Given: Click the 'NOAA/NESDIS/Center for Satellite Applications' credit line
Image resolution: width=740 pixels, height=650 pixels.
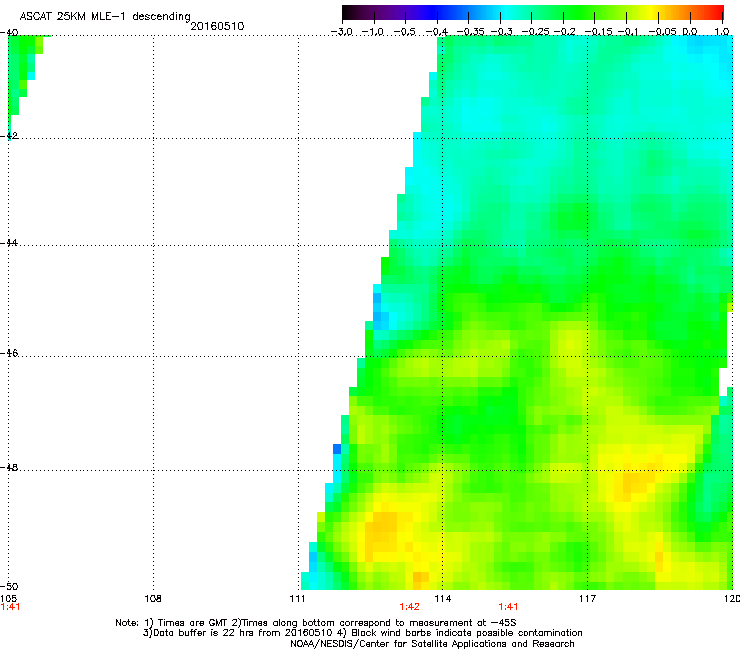Looking at the screenshot, I should click(x=432, y=644).
